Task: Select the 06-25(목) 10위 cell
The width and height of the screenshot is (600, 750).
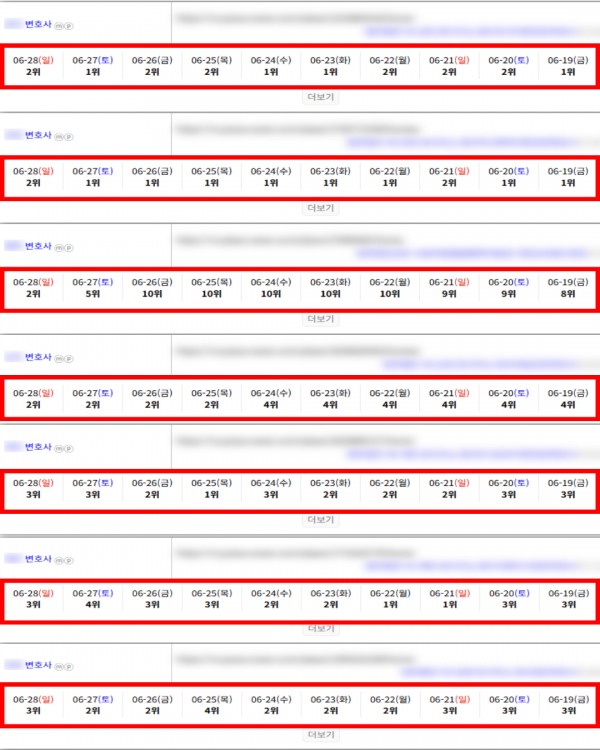Action: click(x=211, y=288)
